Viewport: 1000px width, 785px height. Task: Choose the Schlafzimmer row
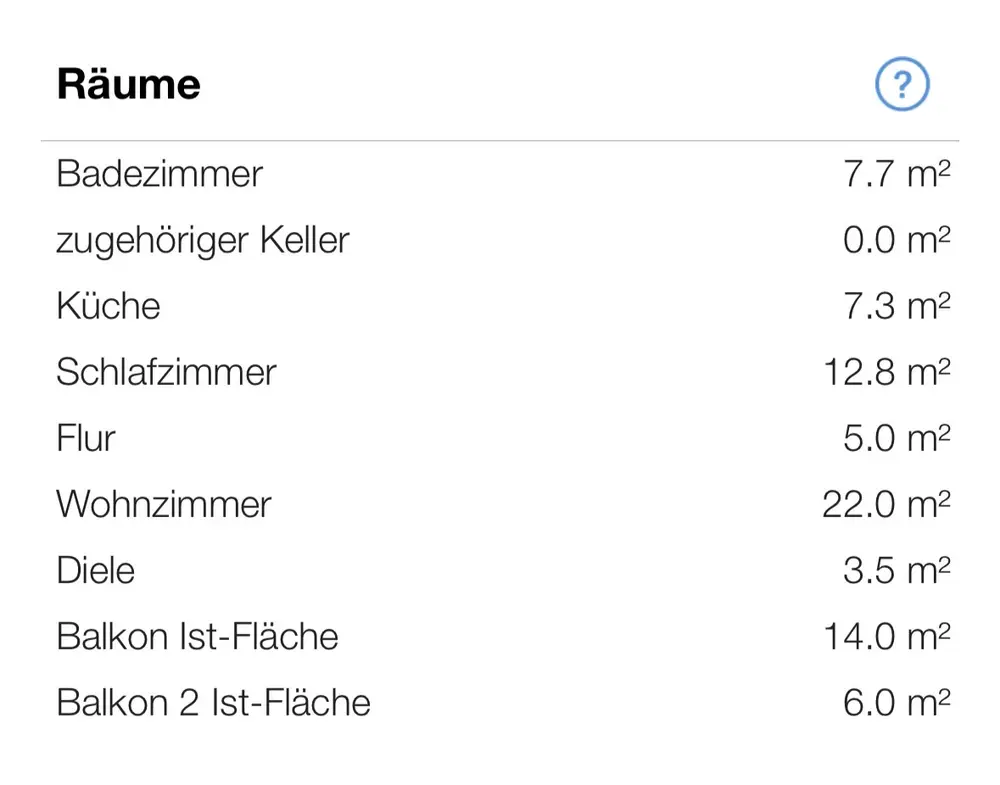(x=500, y=372)
